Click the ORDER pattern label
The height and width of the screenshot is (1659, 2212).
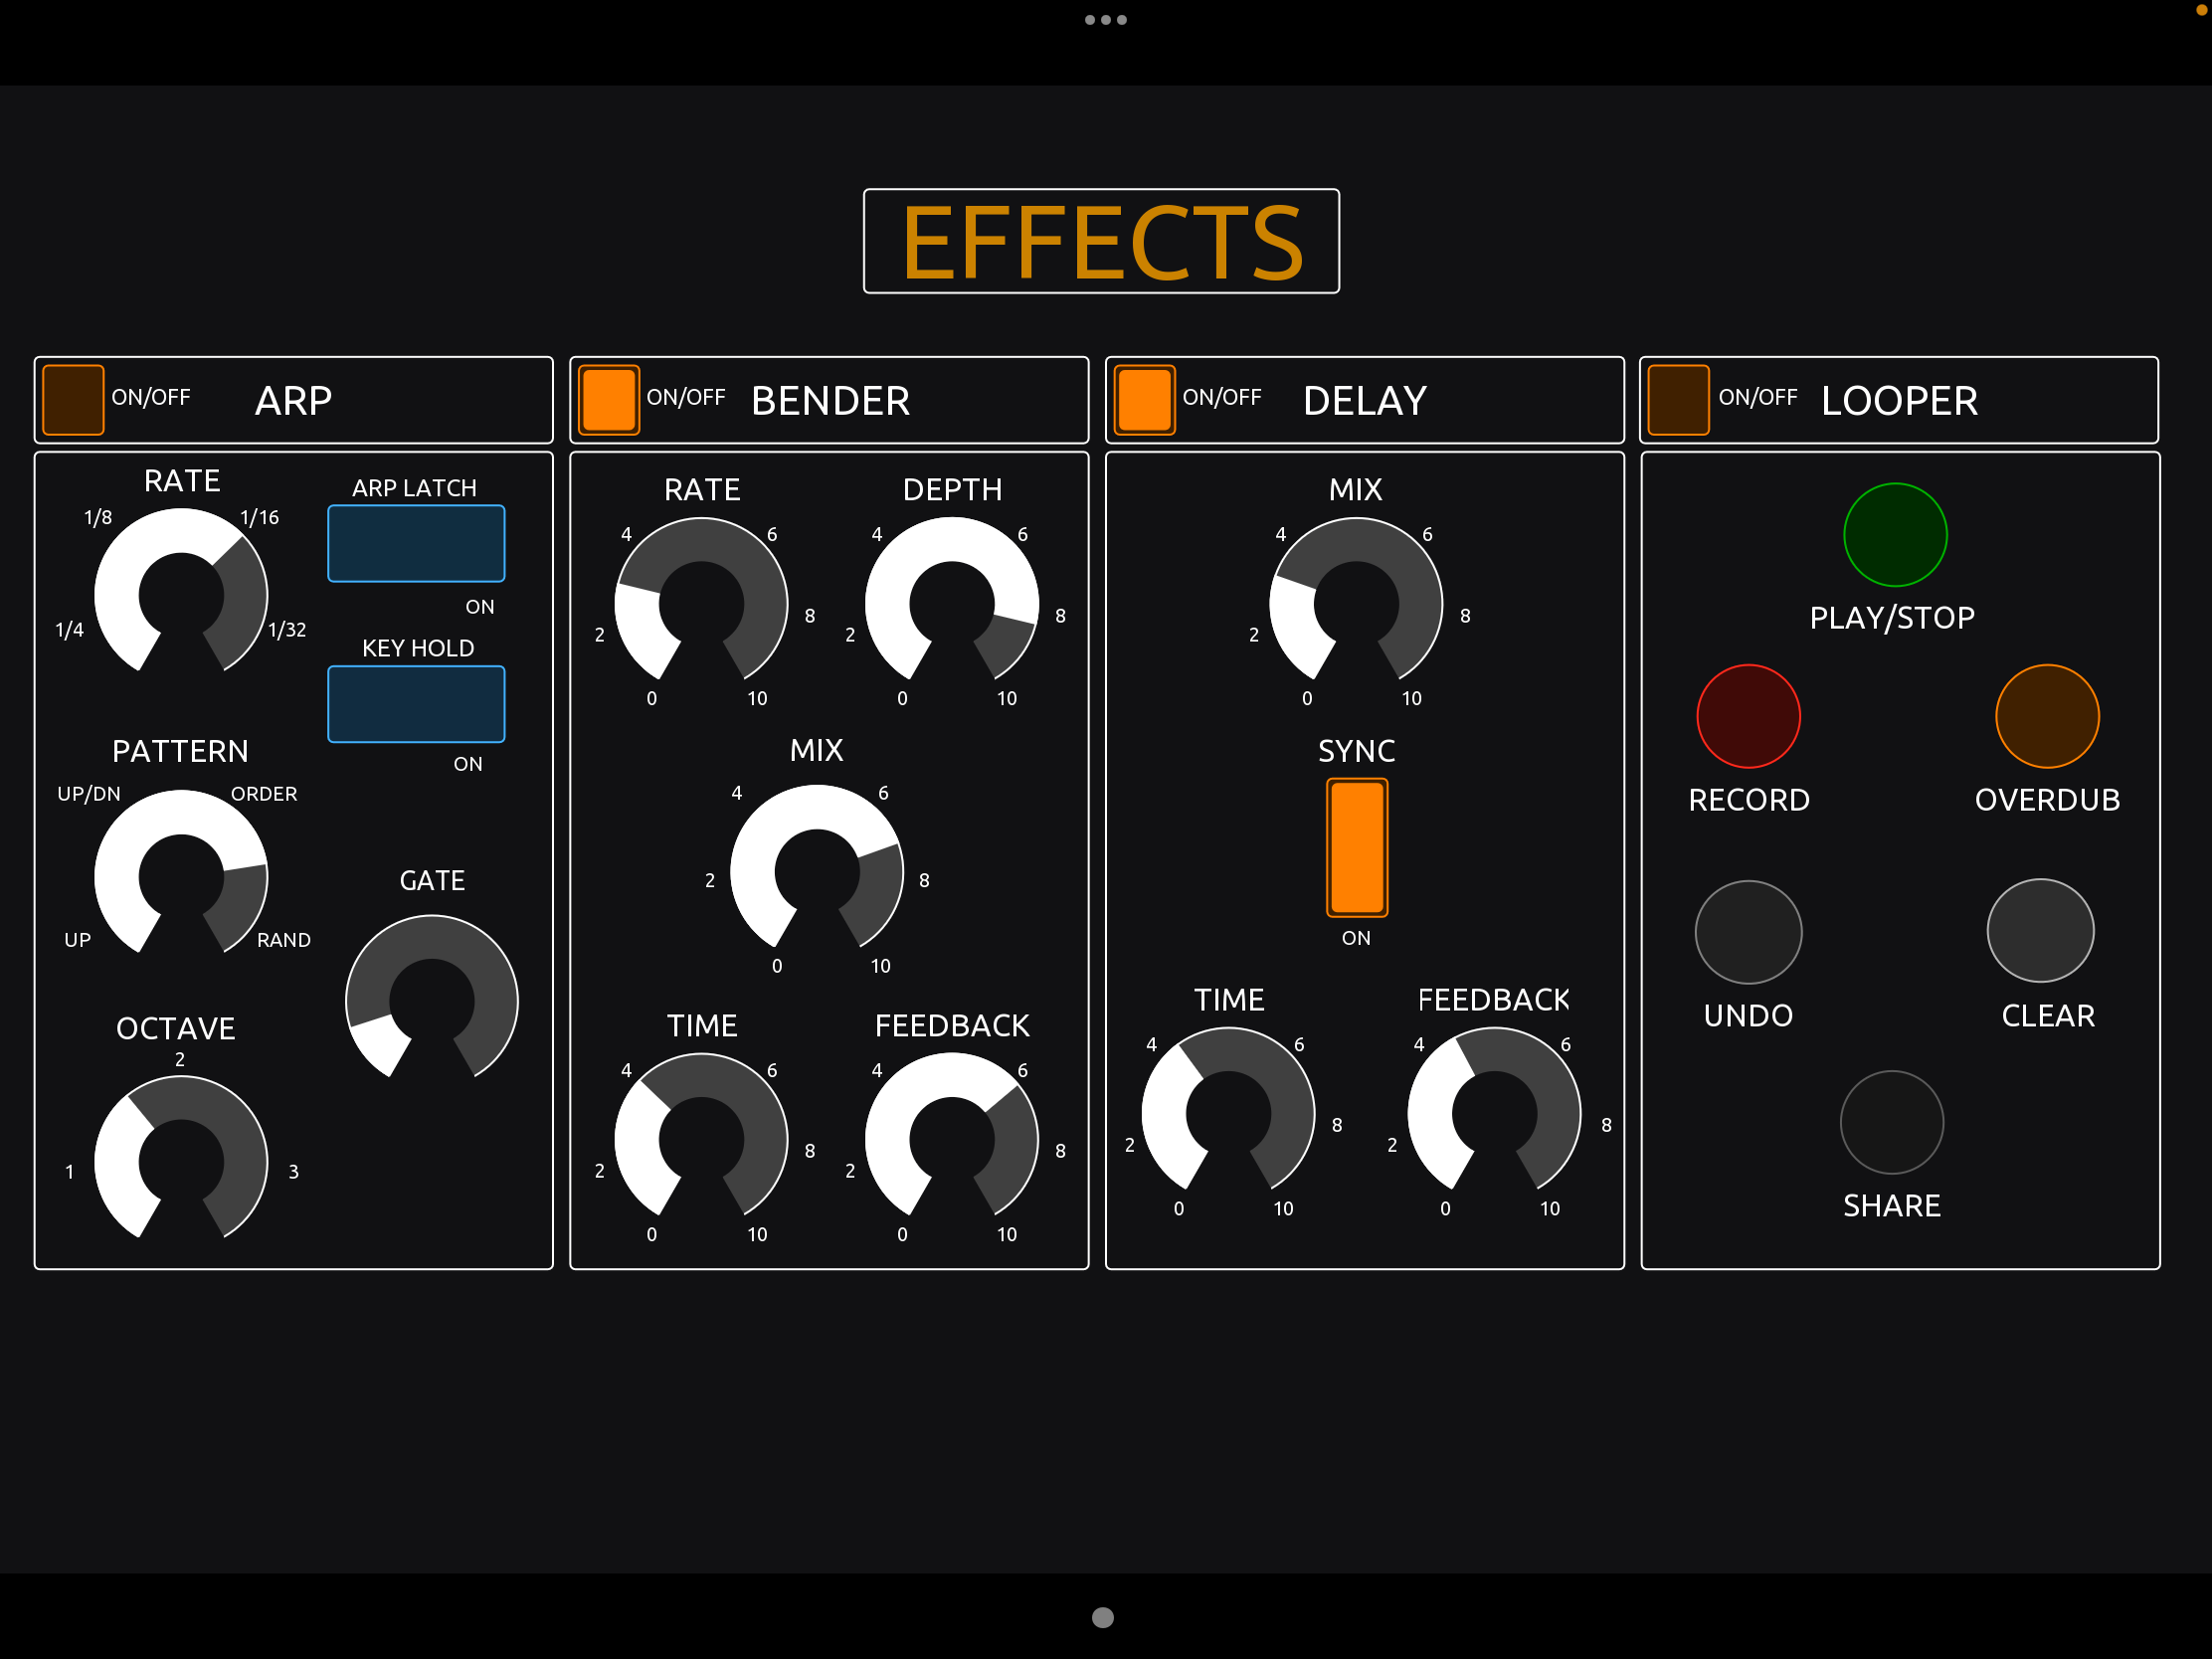(264, 794)
